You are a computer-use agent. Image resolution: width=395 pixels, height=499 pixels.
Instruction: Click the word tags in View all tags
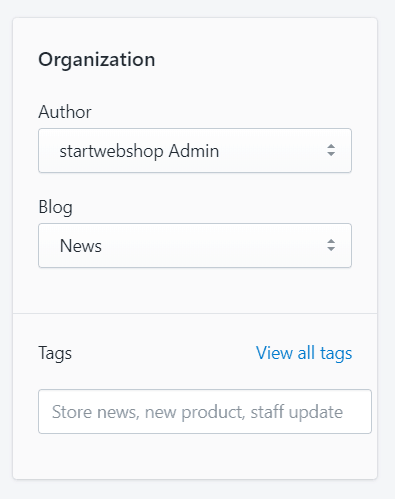[x=336, y=354]
